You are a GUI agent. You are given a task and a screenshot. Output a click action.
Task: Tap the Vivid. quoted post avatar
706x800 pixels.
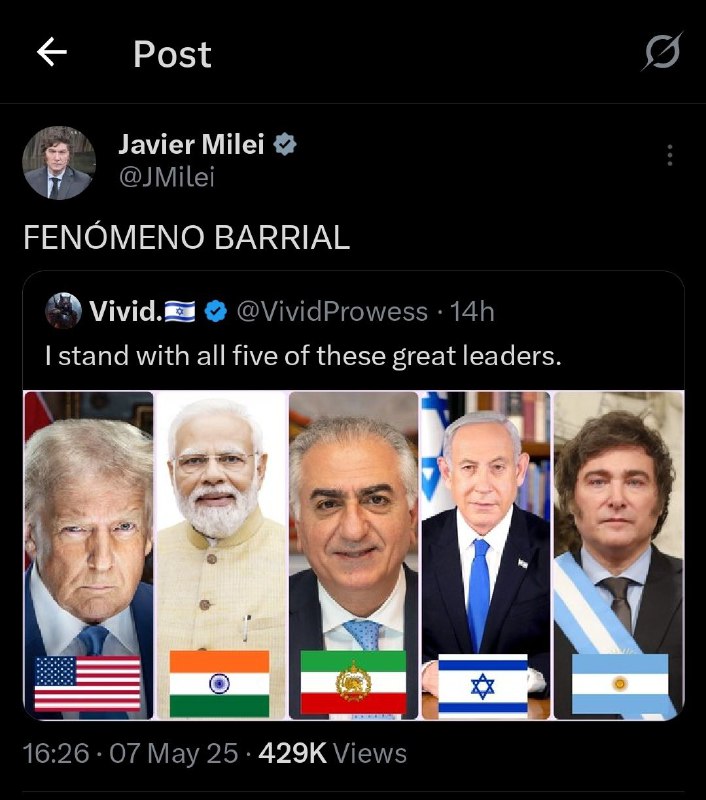63,311
